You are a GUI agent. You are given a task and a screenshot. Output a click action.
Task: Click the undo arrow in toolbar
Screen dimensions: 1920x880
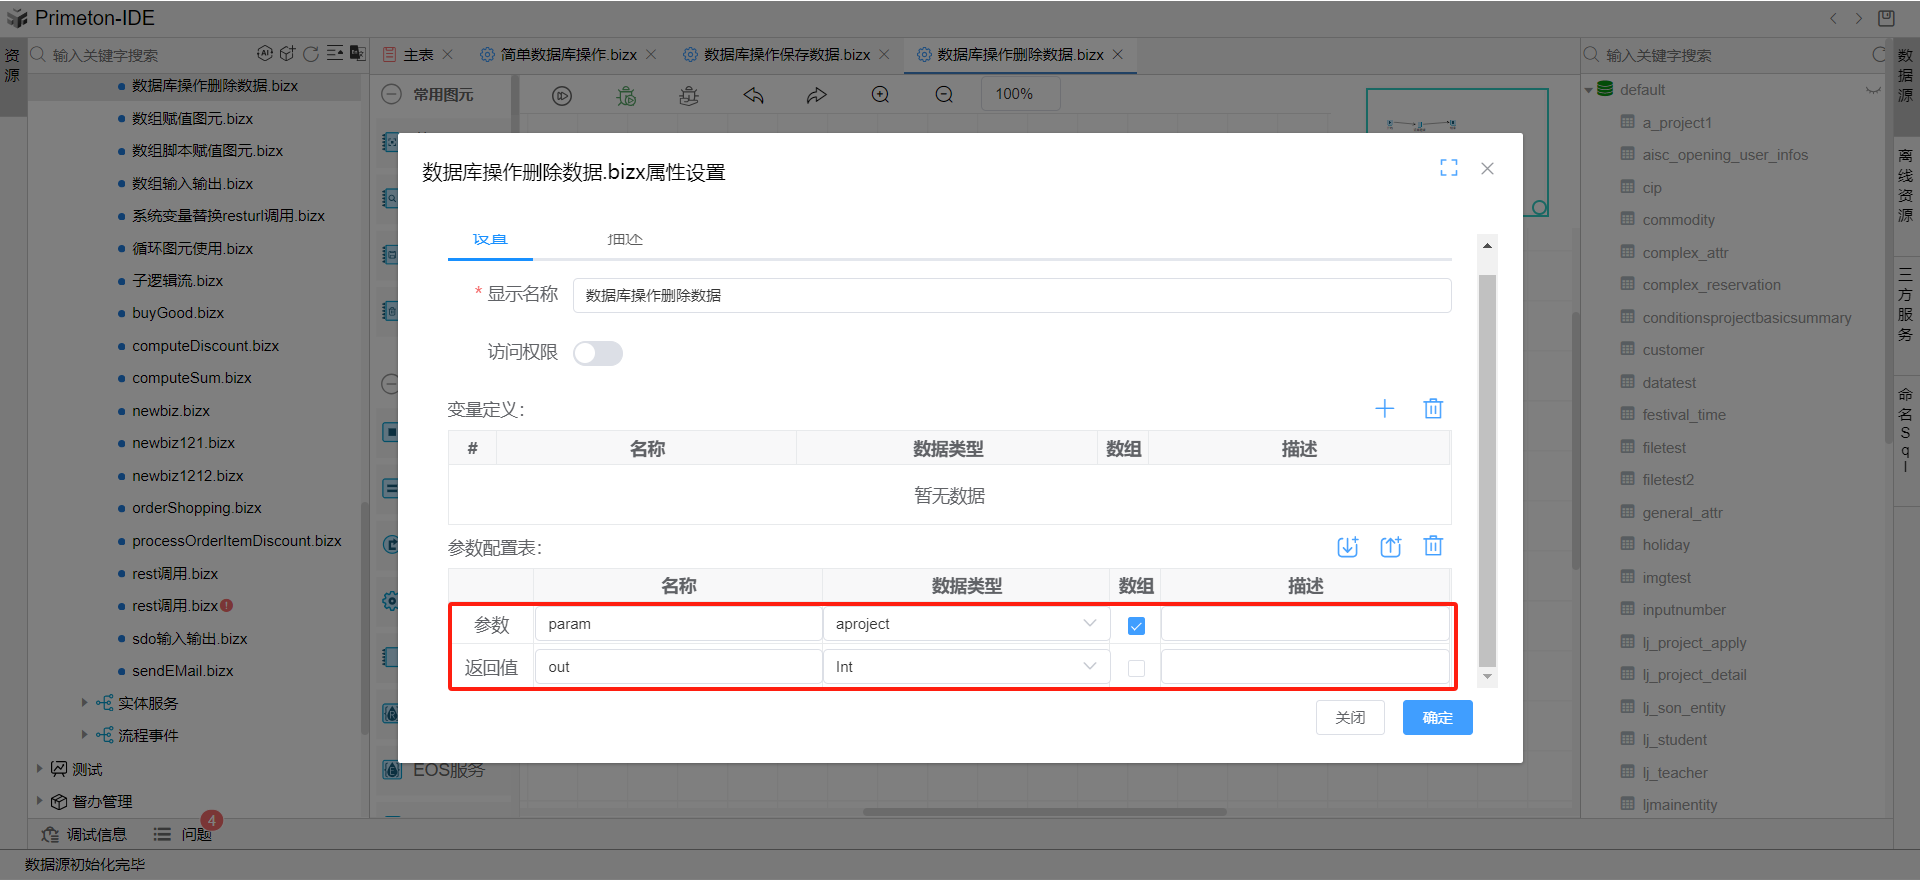click(753, 95)
